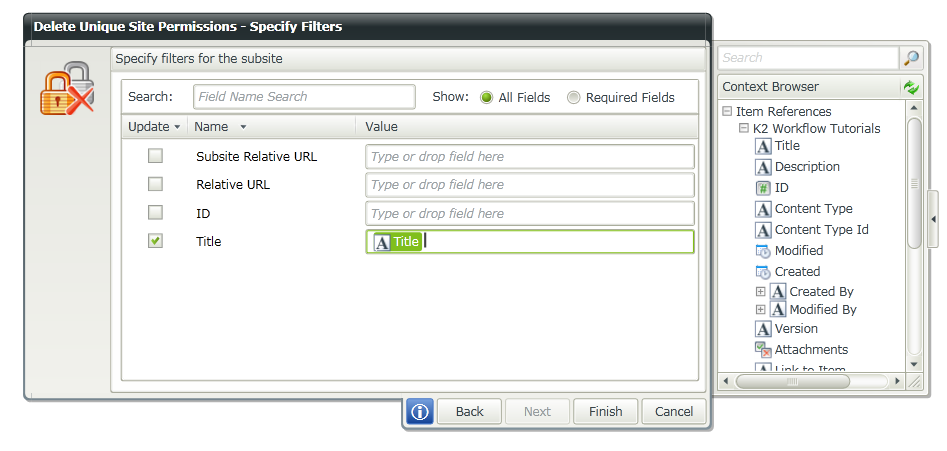Click the Cancel button
This screenshot has width=947, height=451.
pos(674,411)
